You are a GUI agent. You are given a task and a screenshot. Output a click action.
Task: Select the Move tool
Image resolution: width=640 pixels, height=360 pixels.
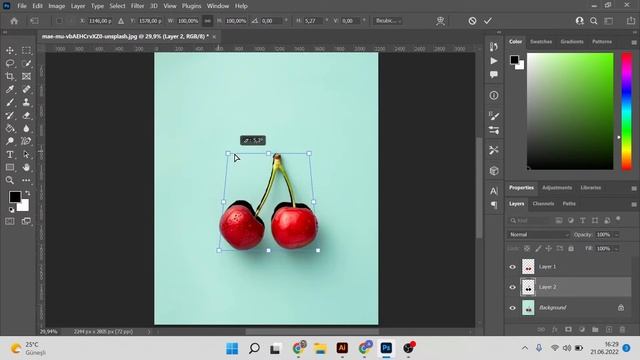(10, 50)
